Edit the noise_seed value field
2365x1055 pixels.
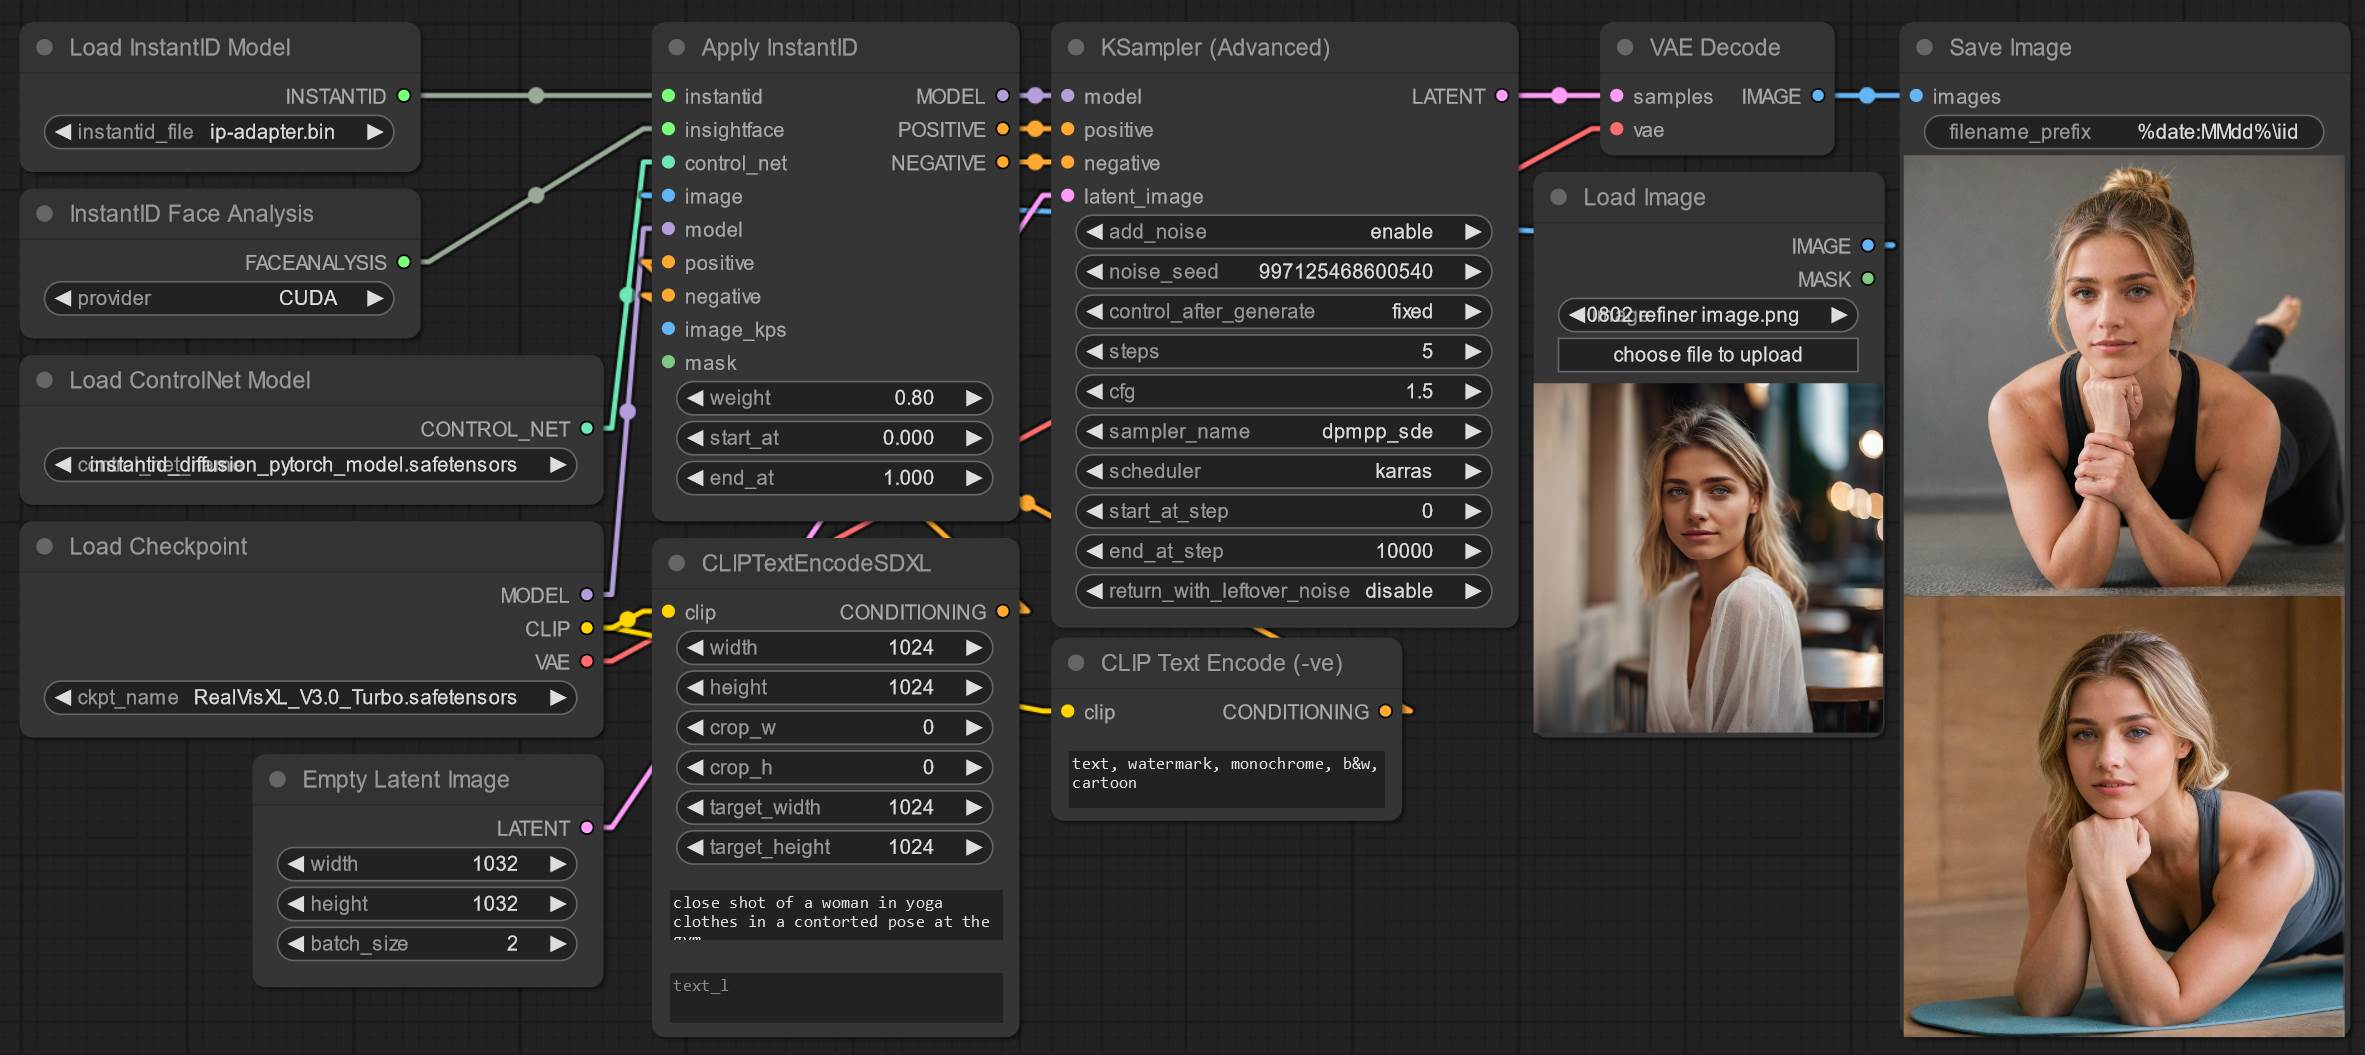1284,272
